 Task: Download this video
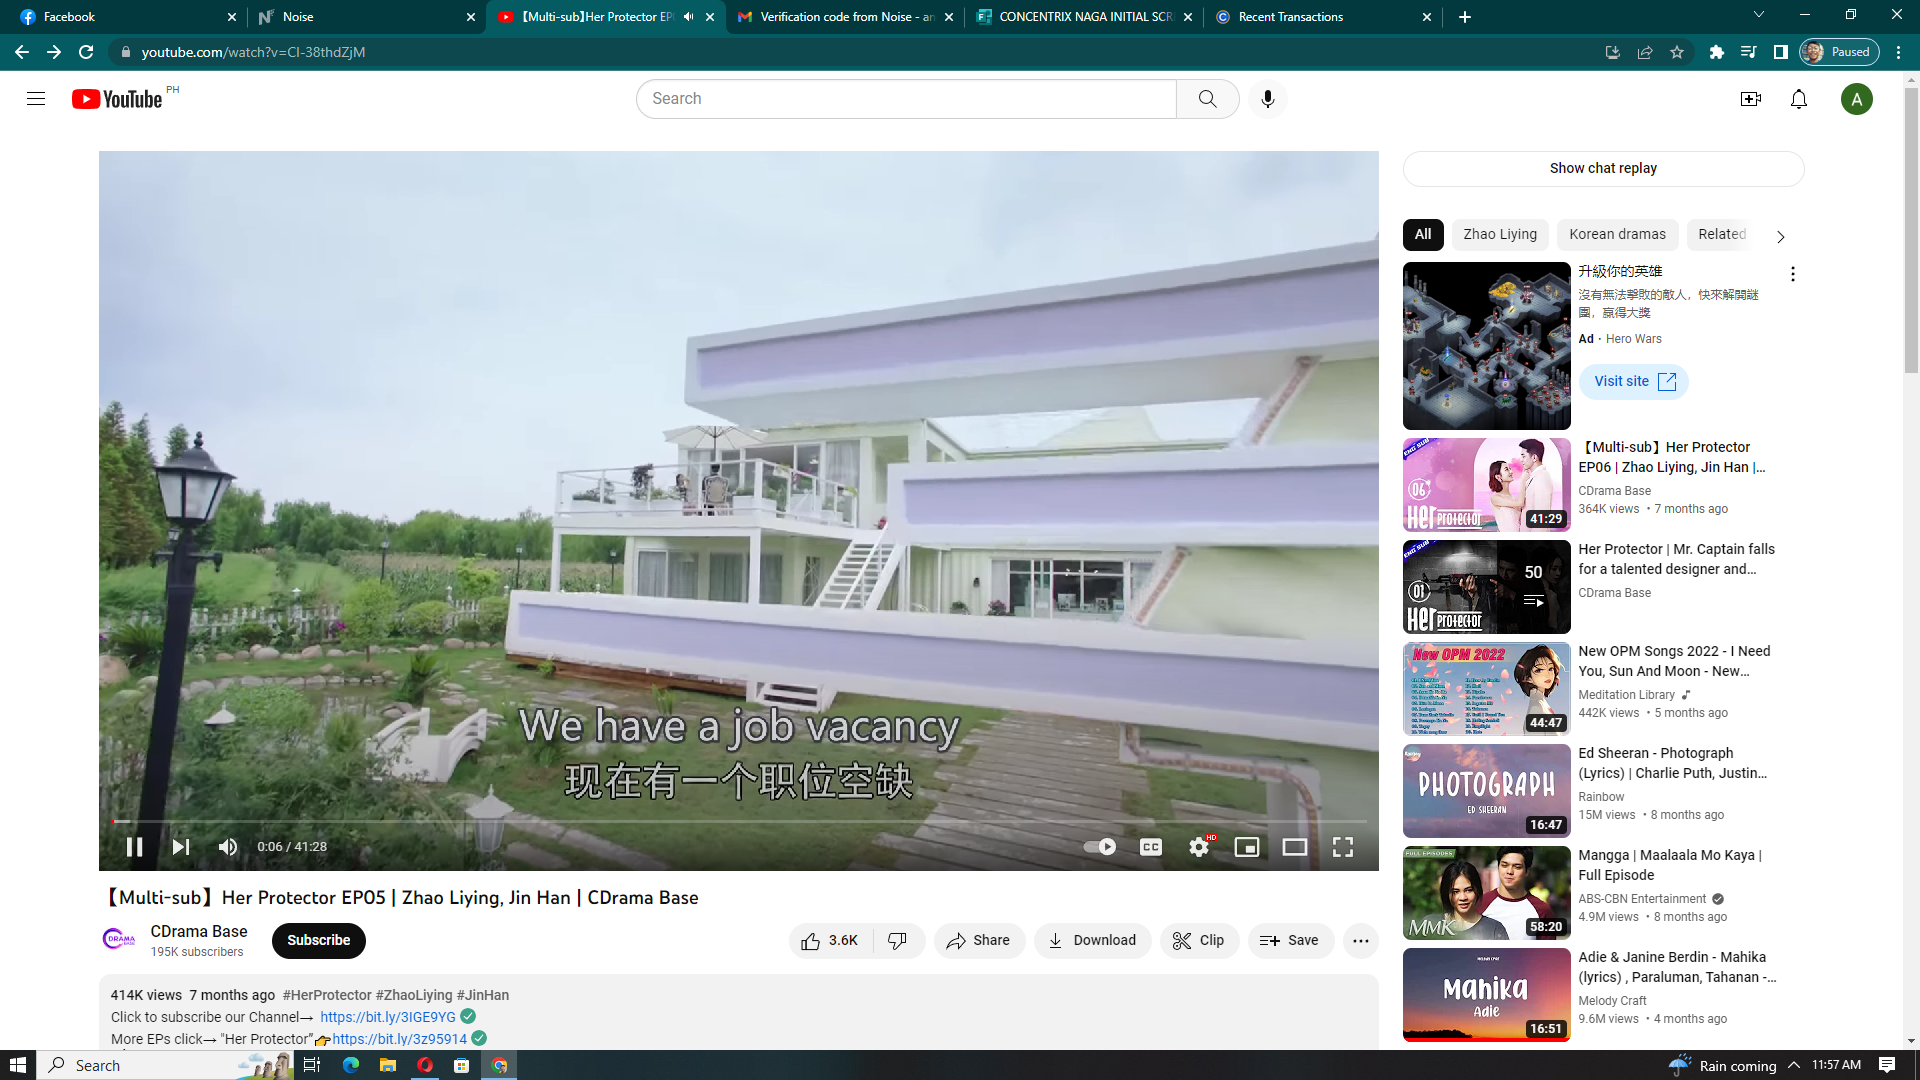click(x=1092, y=941)
